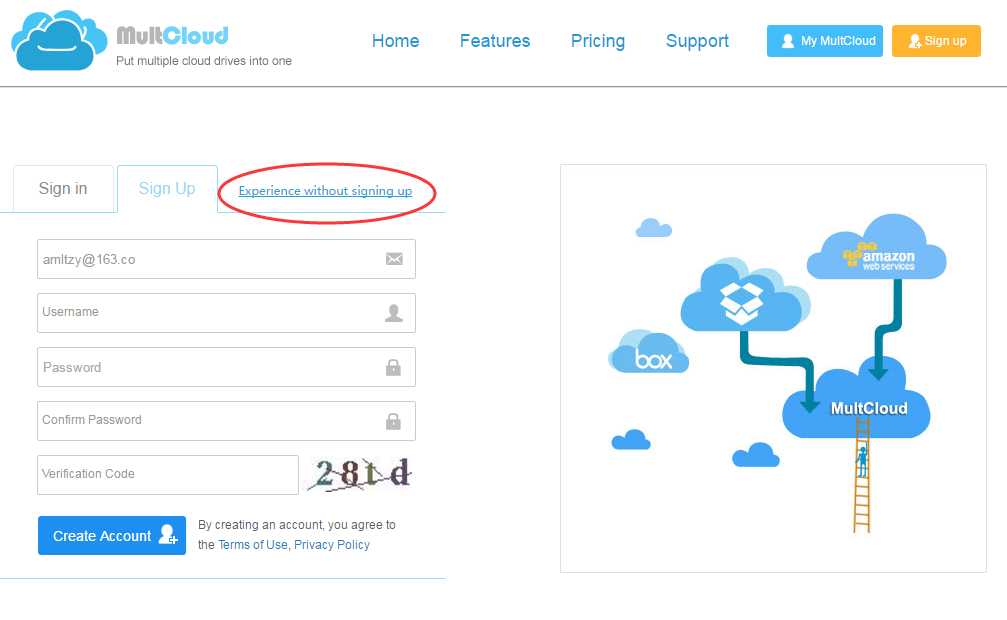The width and height of the screenshot is (1007, 620).
Task: Select the Sign Up tab
Action: pos(167,189)
